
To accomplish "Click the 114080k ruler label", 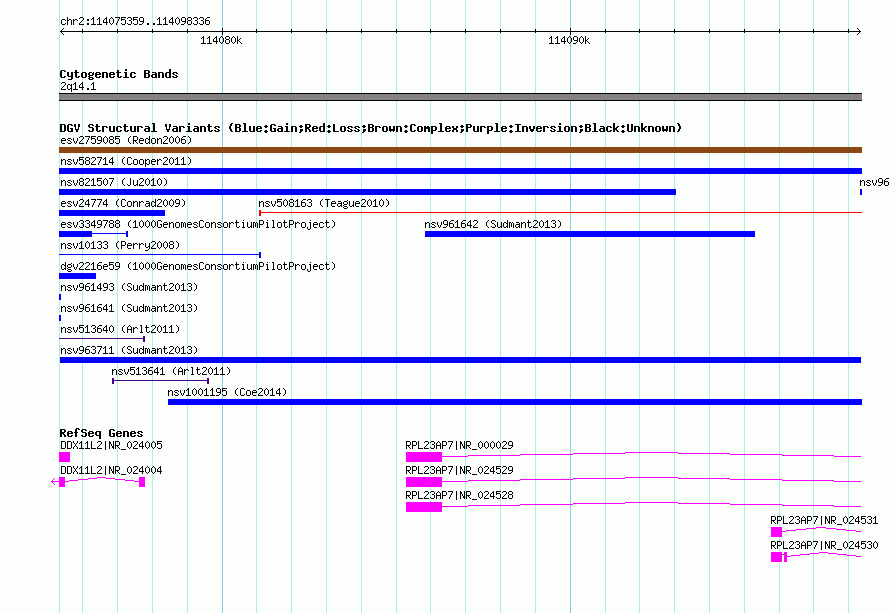I will tap(221, 40).
